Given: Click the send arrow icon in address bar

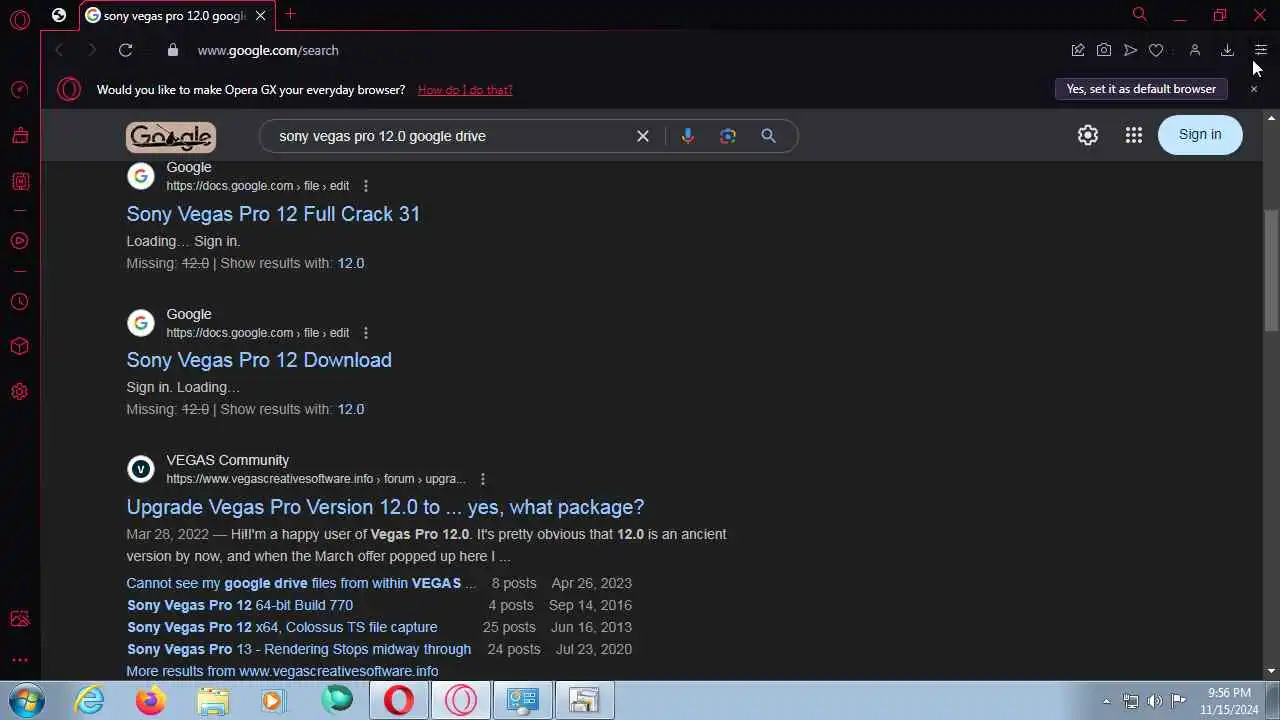Looking at the screenshot, I should (1130, 50).
